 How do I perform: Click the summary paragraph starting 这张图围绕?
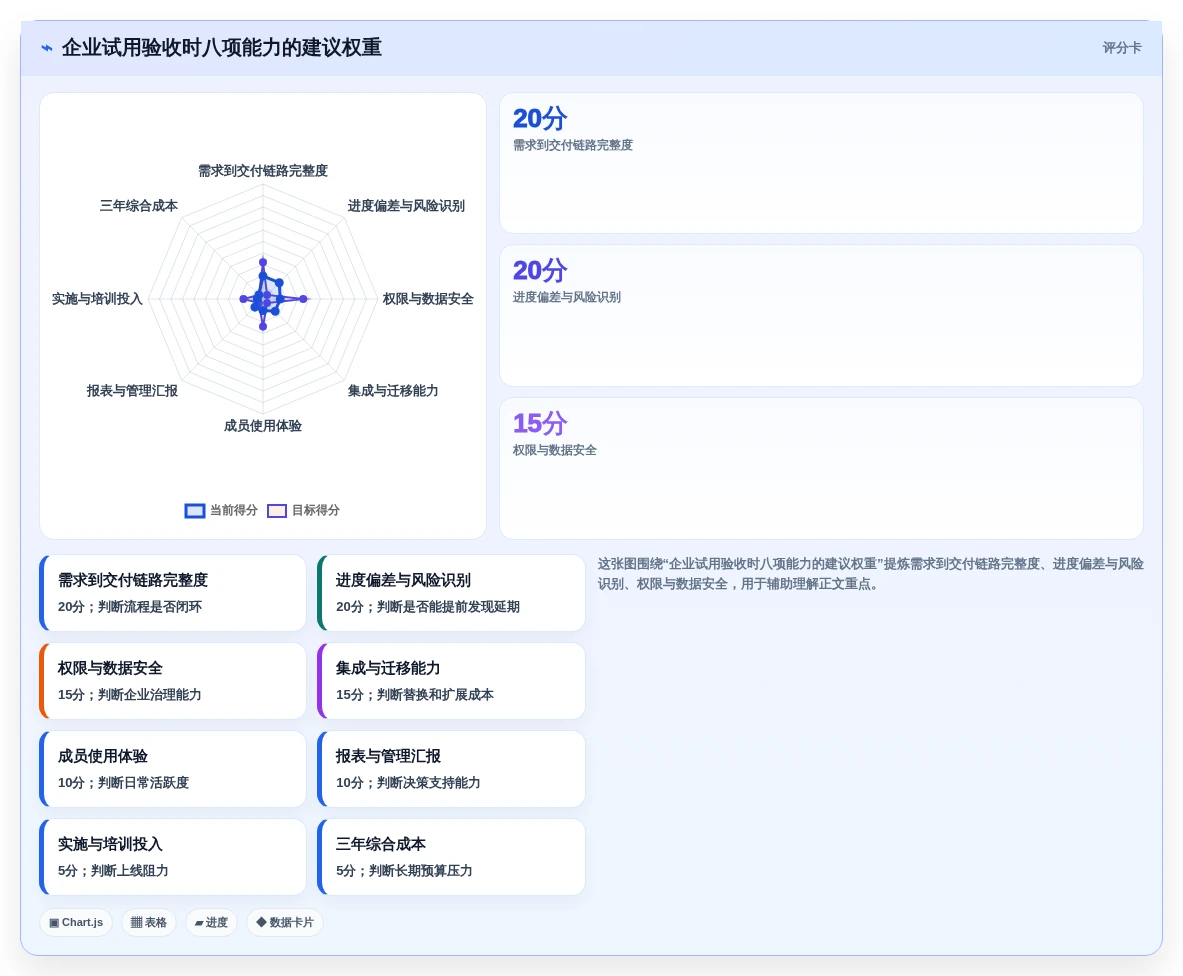click(870, 574)
